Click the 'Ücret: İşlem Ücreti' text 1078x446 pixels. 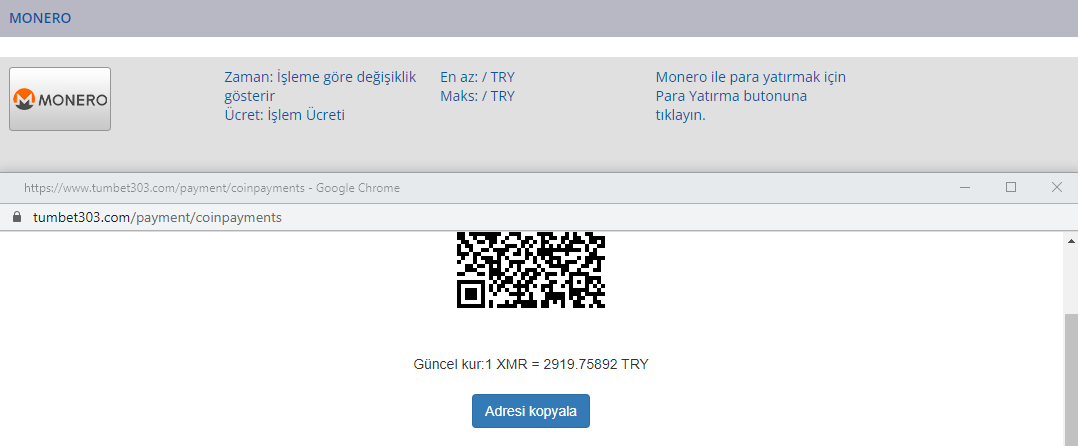pyautogui.click(x=285, y=115)
